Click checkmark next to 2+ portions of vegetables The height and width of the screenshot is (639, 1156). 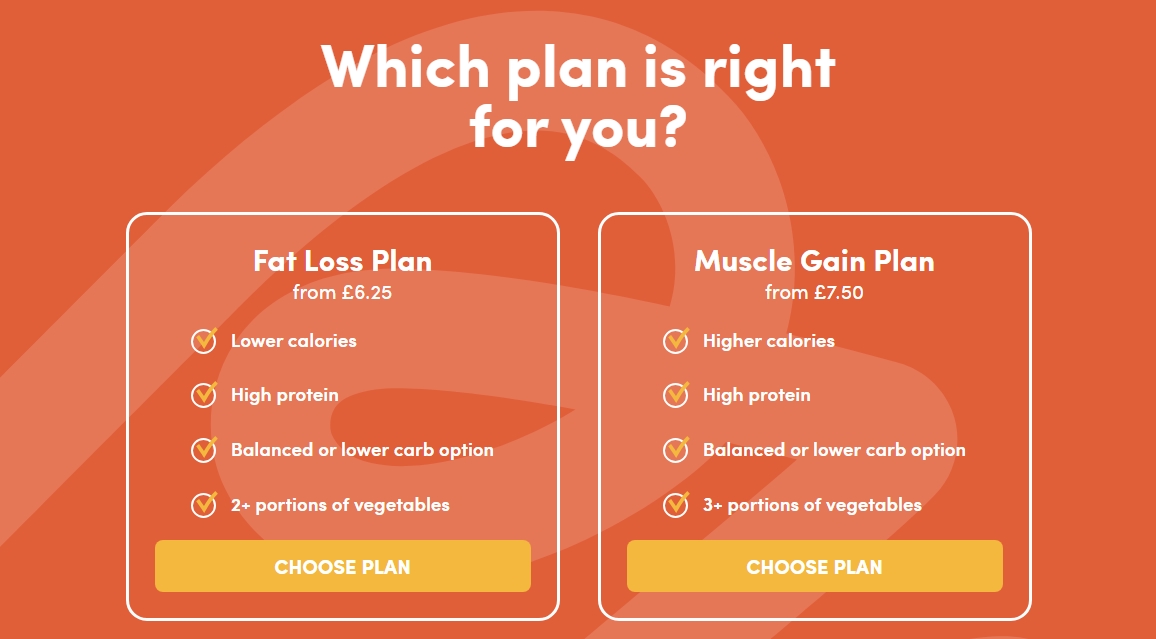click(204, 505)
